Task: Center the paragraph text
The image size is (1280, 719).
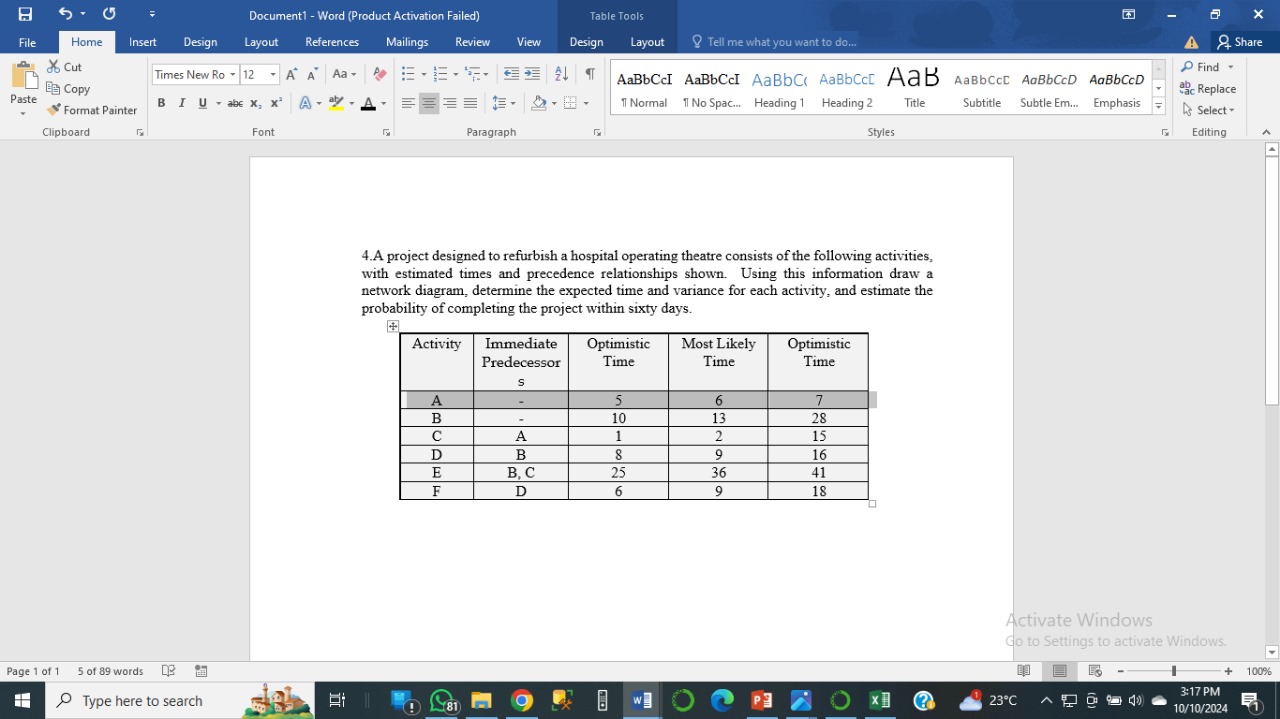Action: pos(429,103)
